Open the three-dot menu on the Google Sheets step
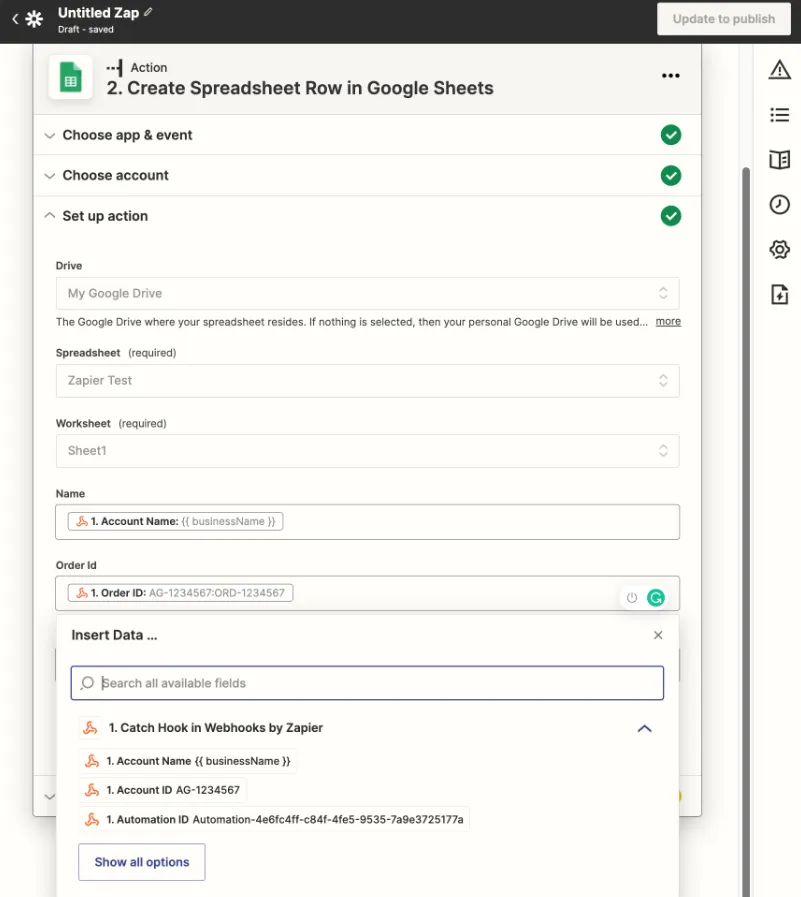801x897 pixels. click(x=671, y=77)
